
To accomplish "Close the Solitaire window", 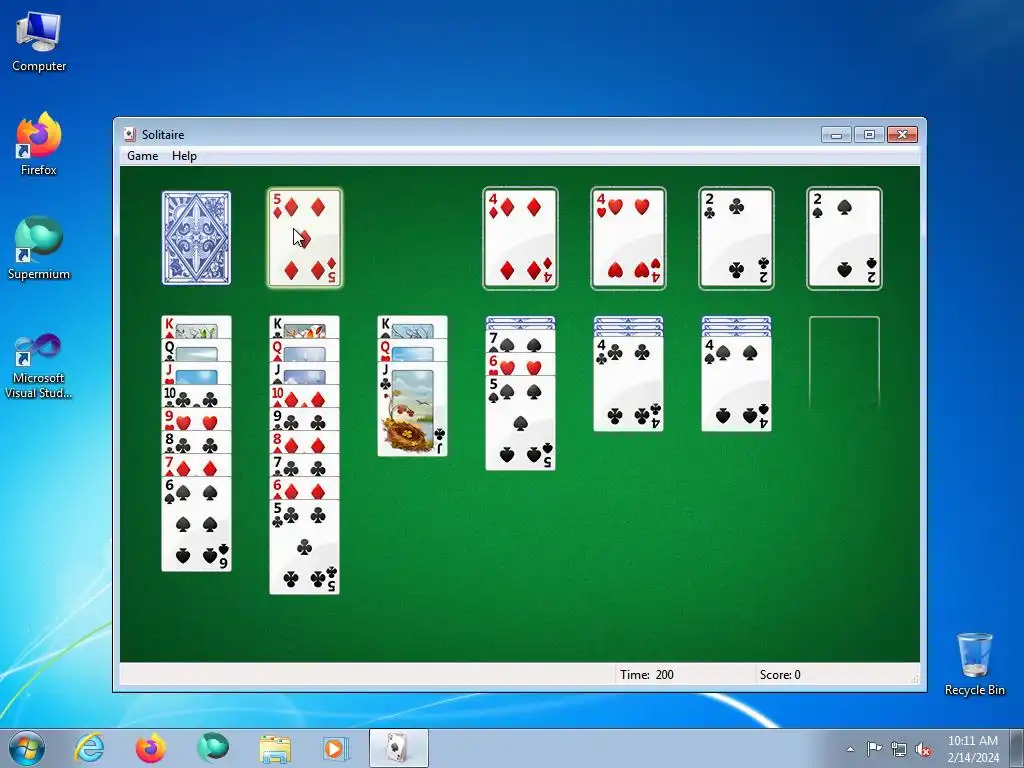I will (903, 135).
